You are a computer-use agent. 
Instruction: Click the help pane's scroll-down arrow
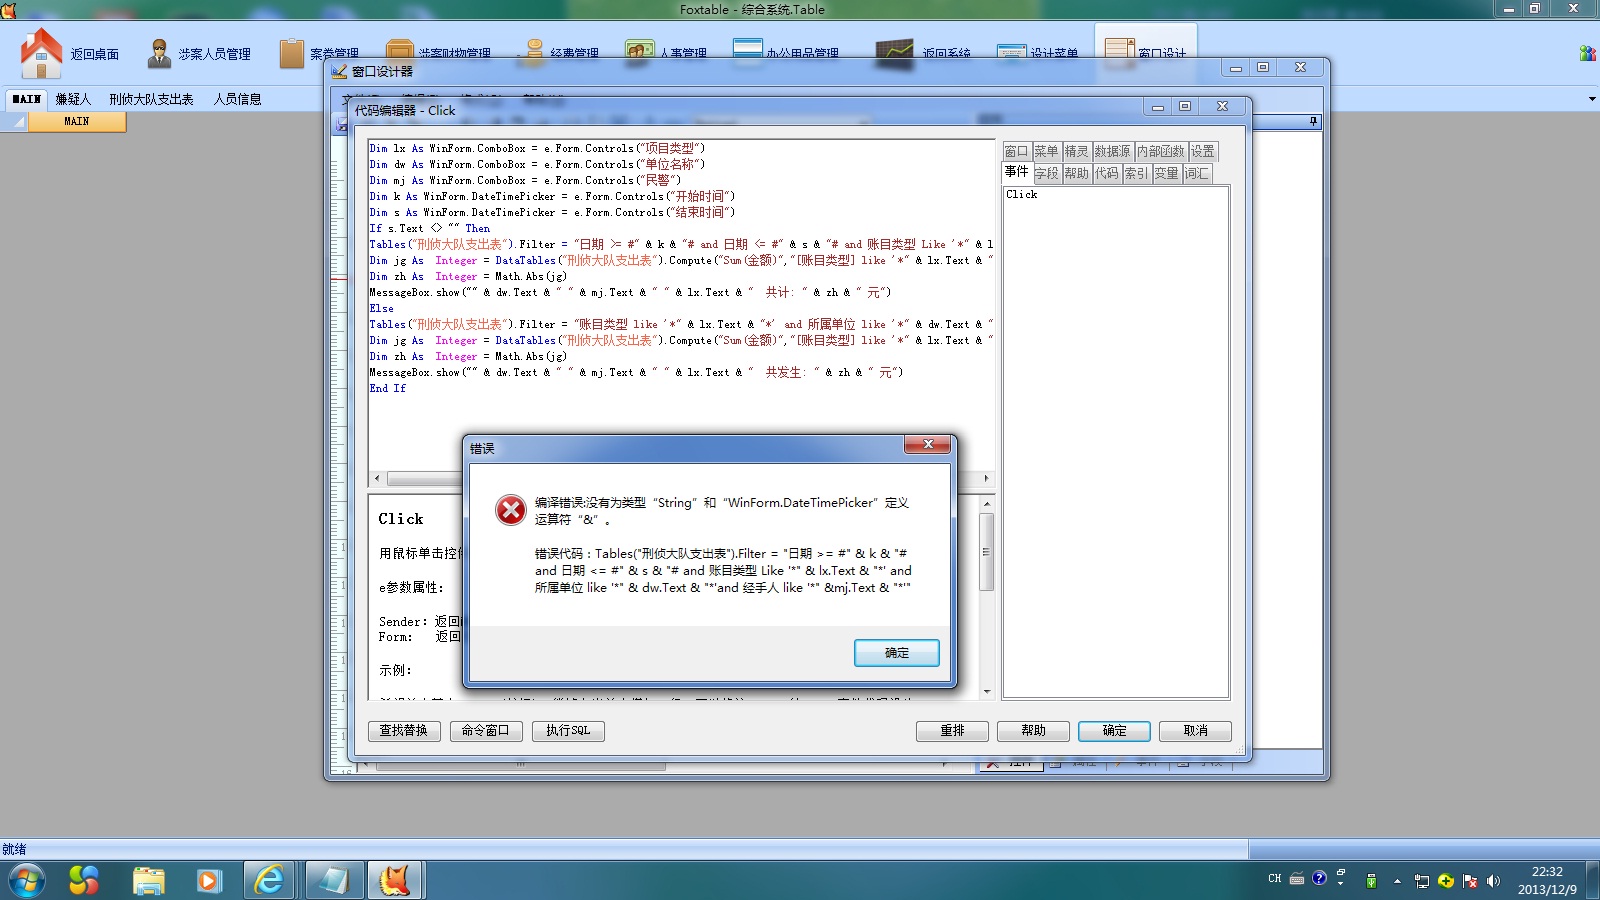987,691
